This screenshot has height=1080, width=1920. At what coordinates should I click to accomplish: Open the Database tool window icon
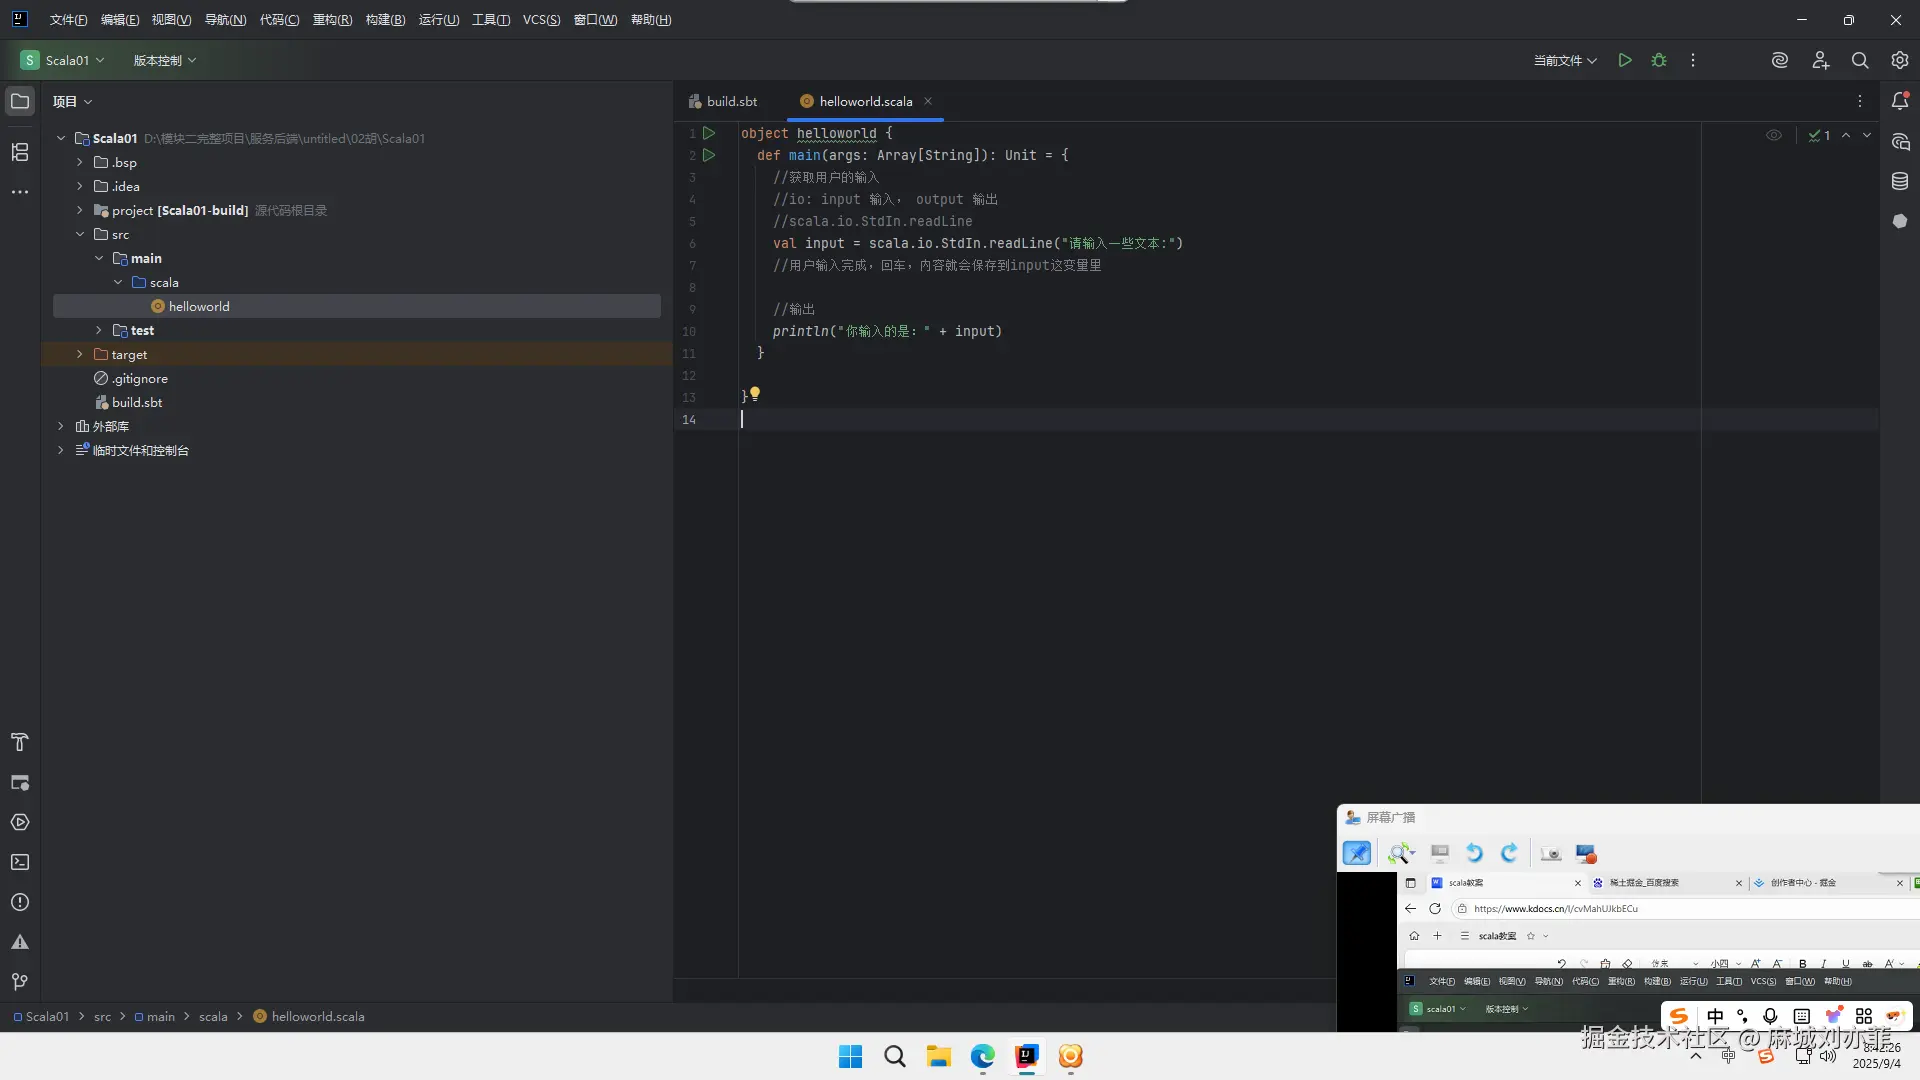point(1900,181)
